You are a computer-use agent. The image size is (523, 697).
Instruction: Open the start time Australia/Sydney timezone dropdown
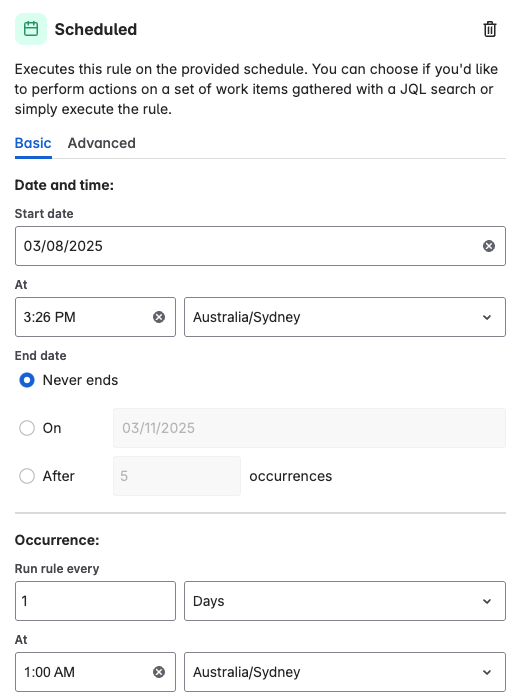pyautogui.click(x=345, y=317)
